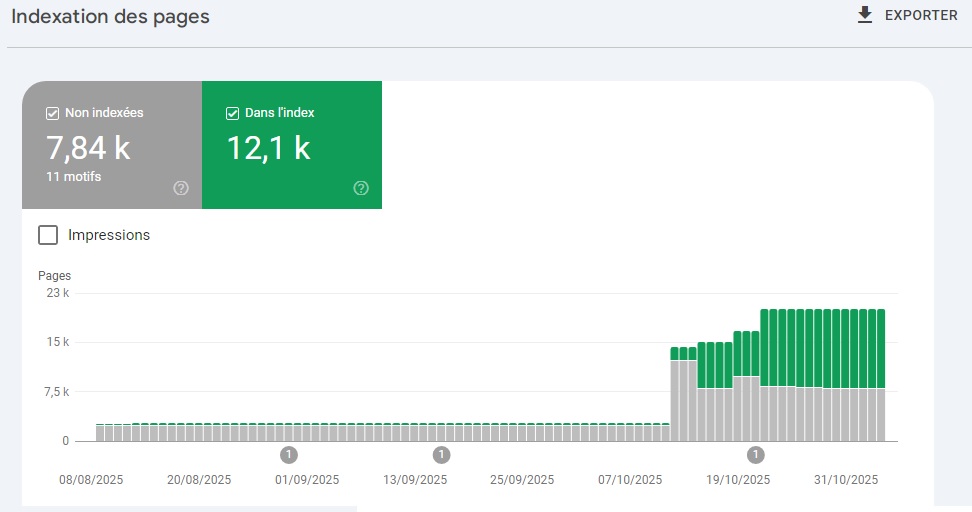Select the 12,1 k indexed count

tap(268, 148)
